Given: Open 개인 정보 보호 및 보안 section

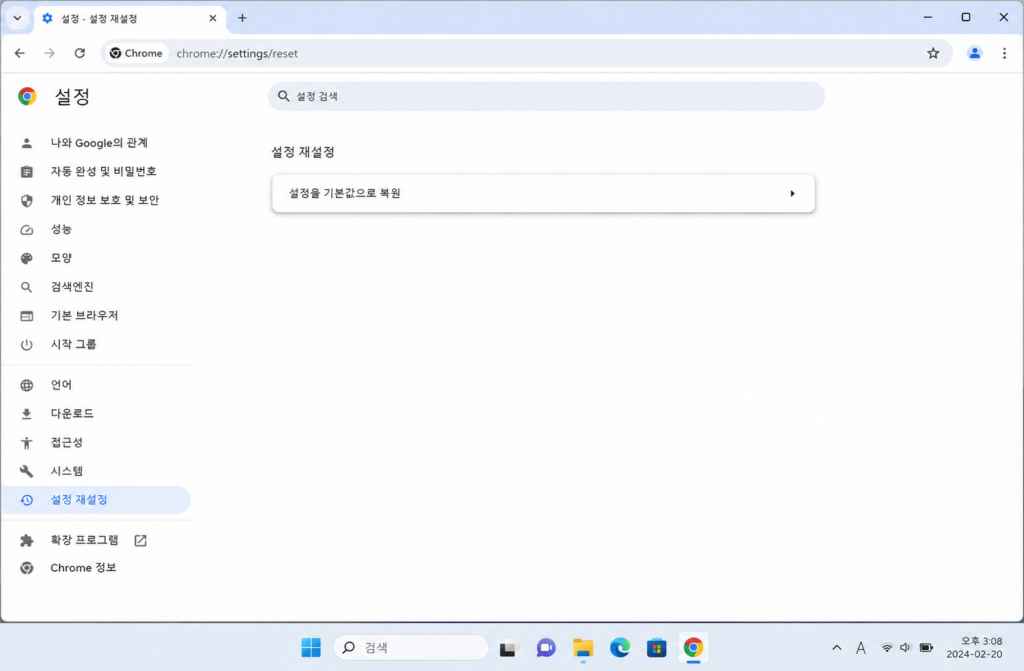Looking at the screenshot, I should (104, 200).
